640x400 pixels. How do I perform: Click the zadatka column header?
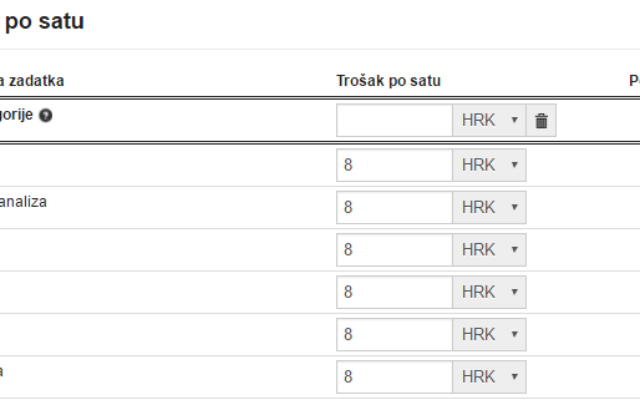[x=32, y=81]
